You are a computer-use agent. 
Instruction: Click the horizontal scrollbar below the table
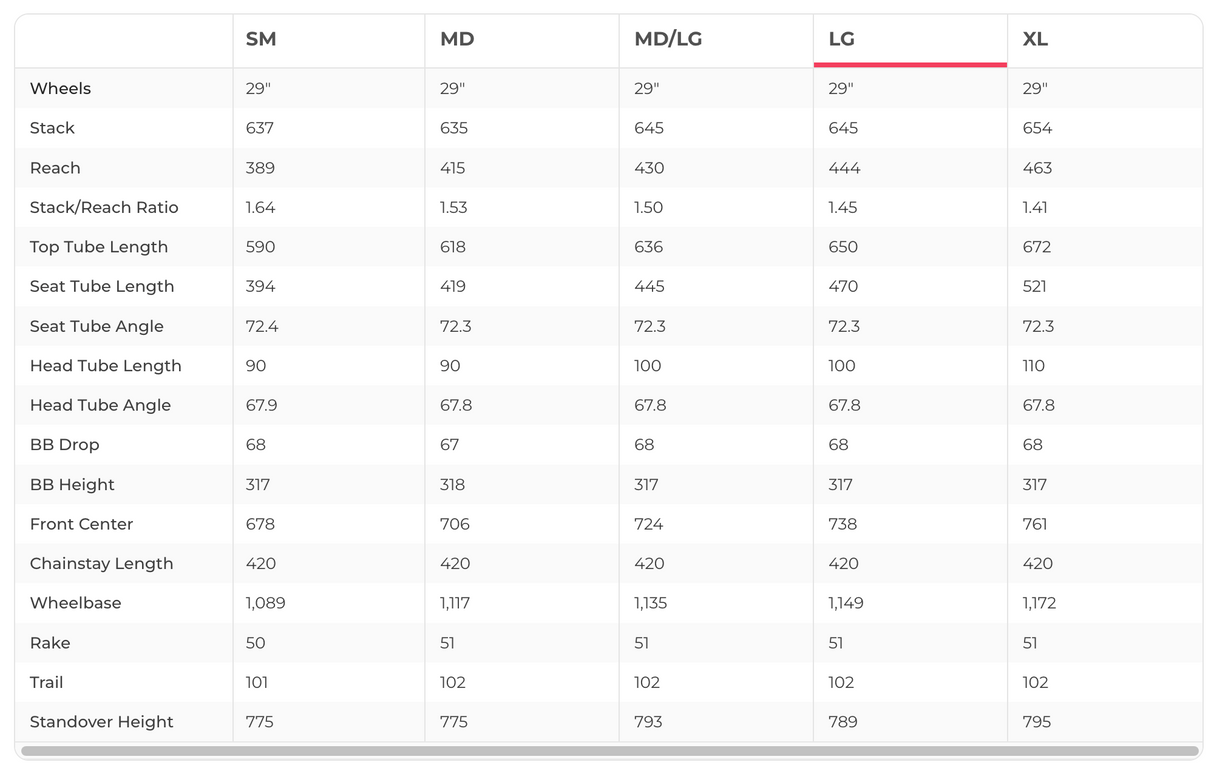(609, 751)
